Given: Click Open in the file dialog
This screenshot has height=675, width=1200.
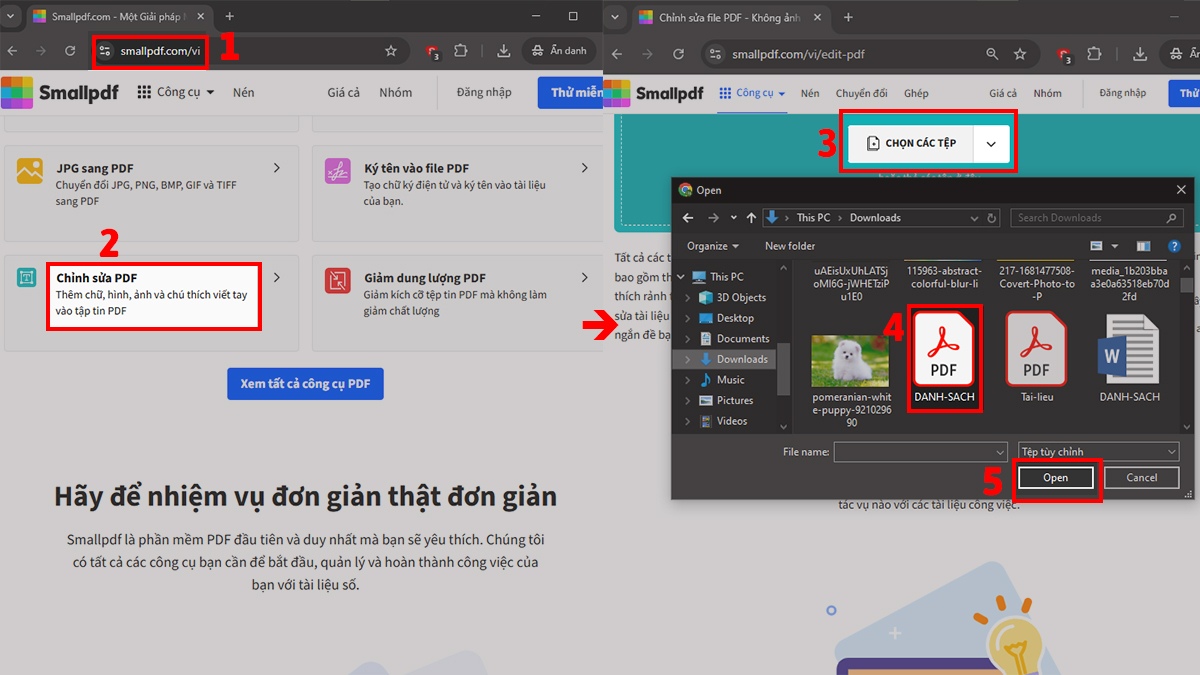Looking at the screenshot, I should click(x=1056, y=478).
